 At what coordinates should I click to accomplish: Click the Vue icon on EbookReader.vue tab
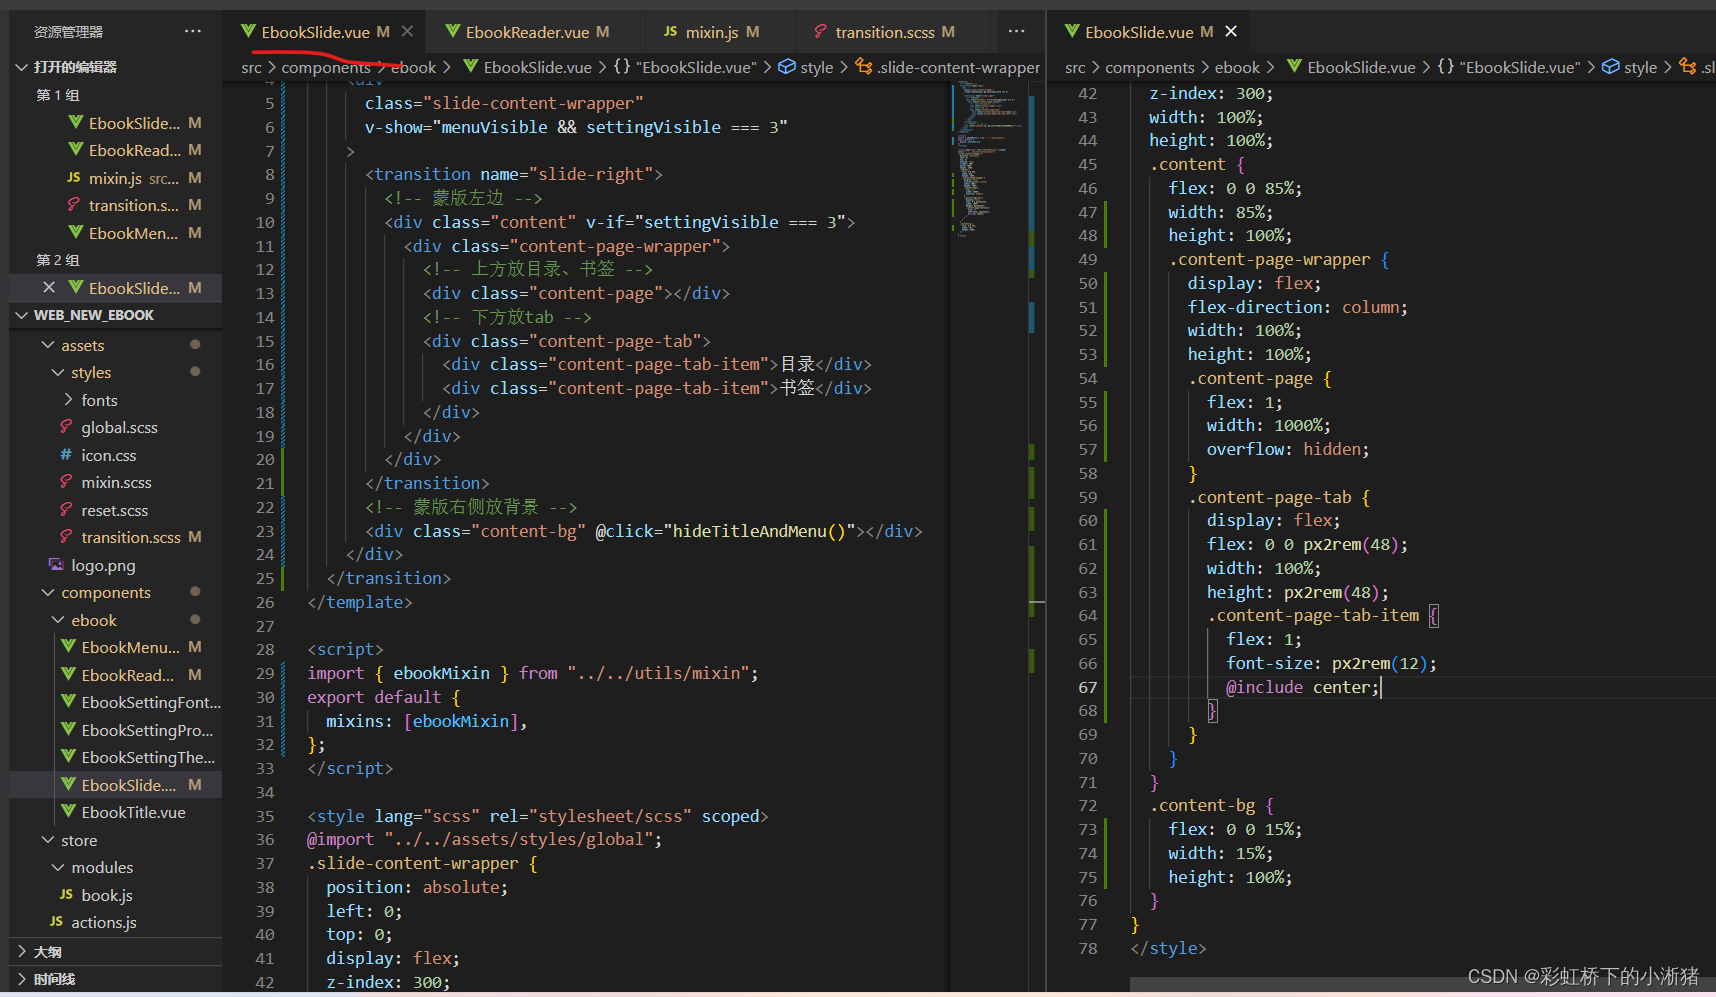[x=452, y=32]
